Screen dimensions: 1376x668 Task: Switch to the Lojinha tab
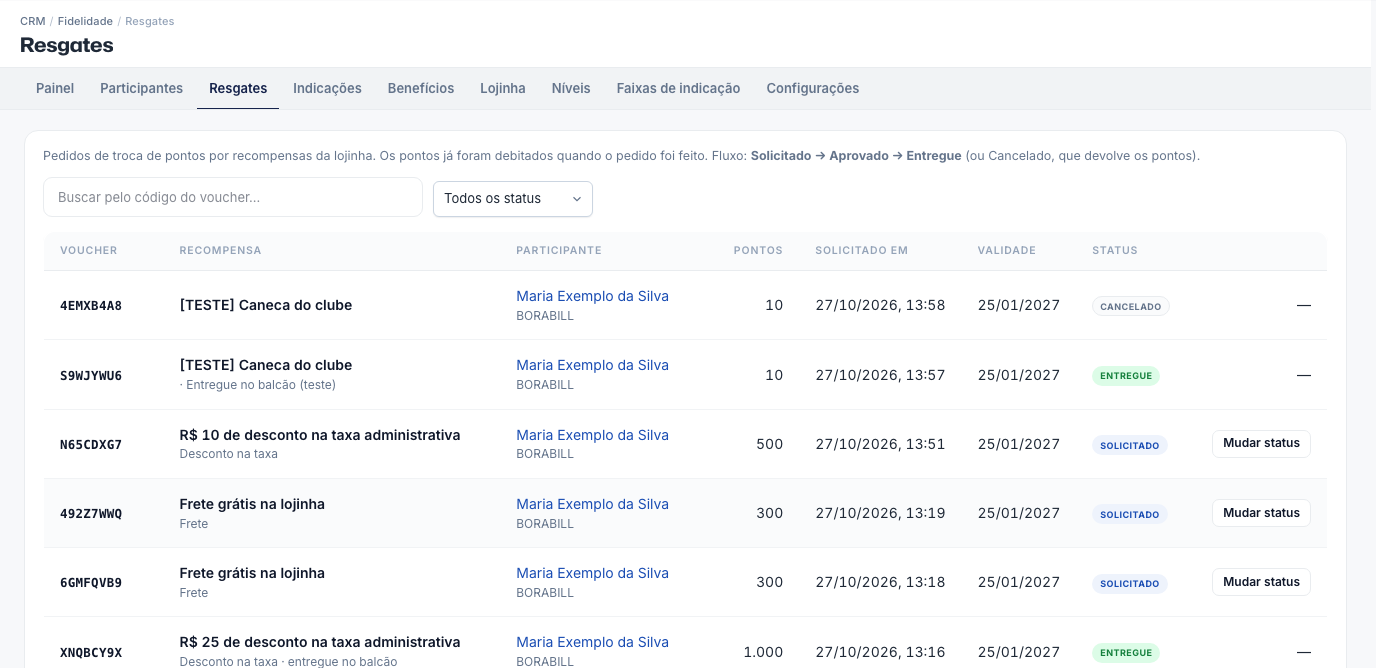pyautogui.click(x=503, y=88)
